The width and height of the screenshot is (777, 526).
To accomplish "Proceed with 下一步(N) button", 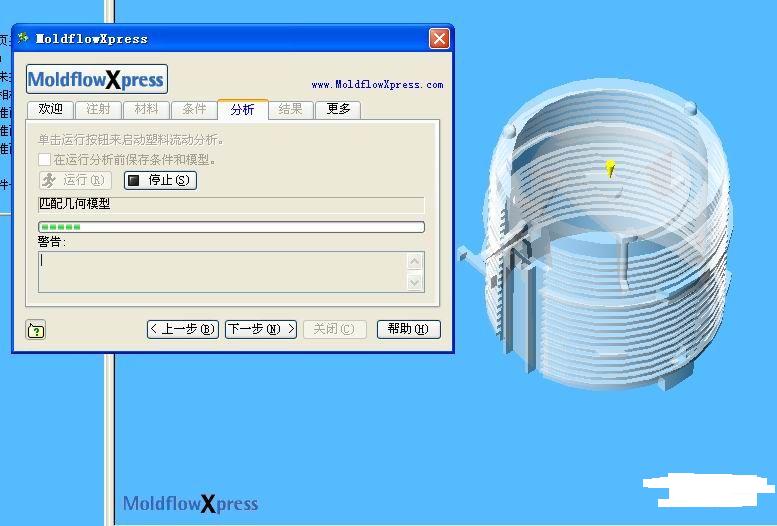I will (261, 329).
